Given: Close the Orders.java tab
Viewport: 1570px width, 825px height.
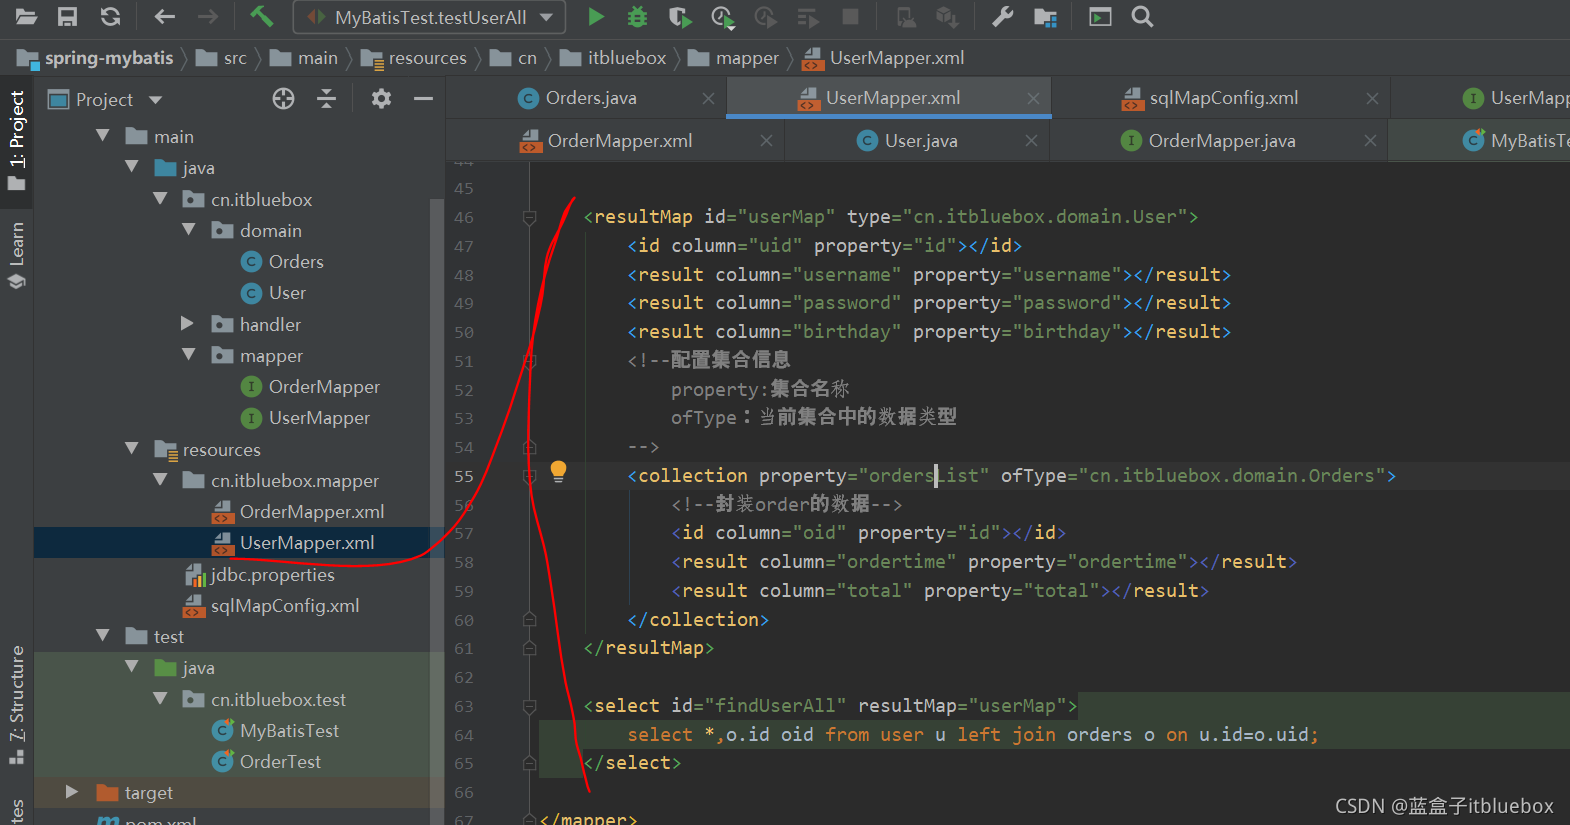Looking at the screenshot, I should [708, 98].
